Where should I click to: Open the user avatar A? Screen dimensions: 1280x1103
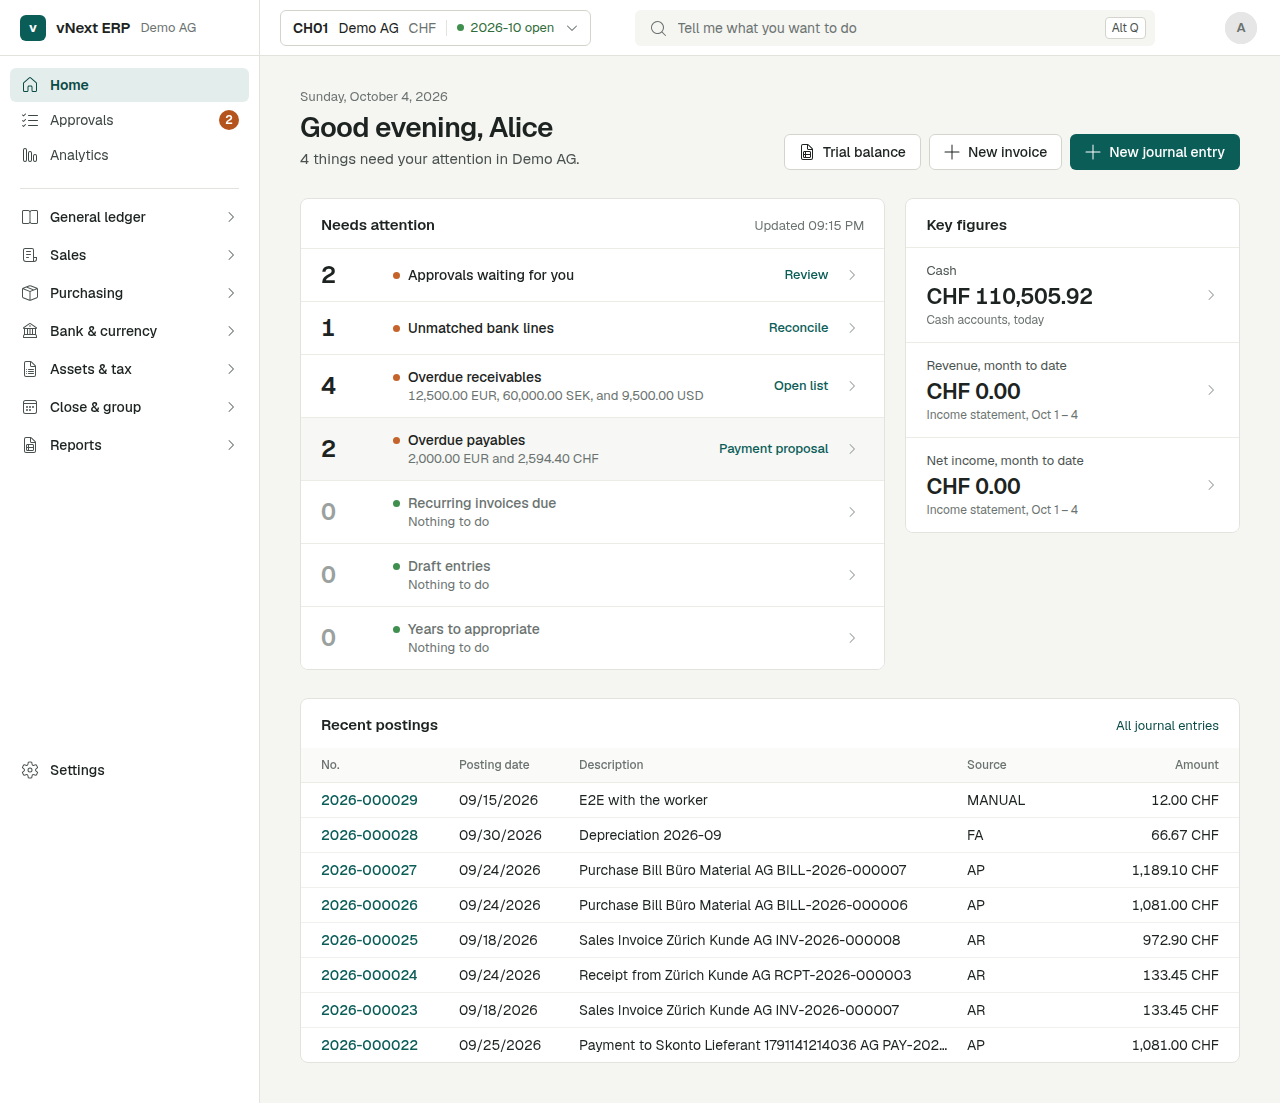[1241, 28]
